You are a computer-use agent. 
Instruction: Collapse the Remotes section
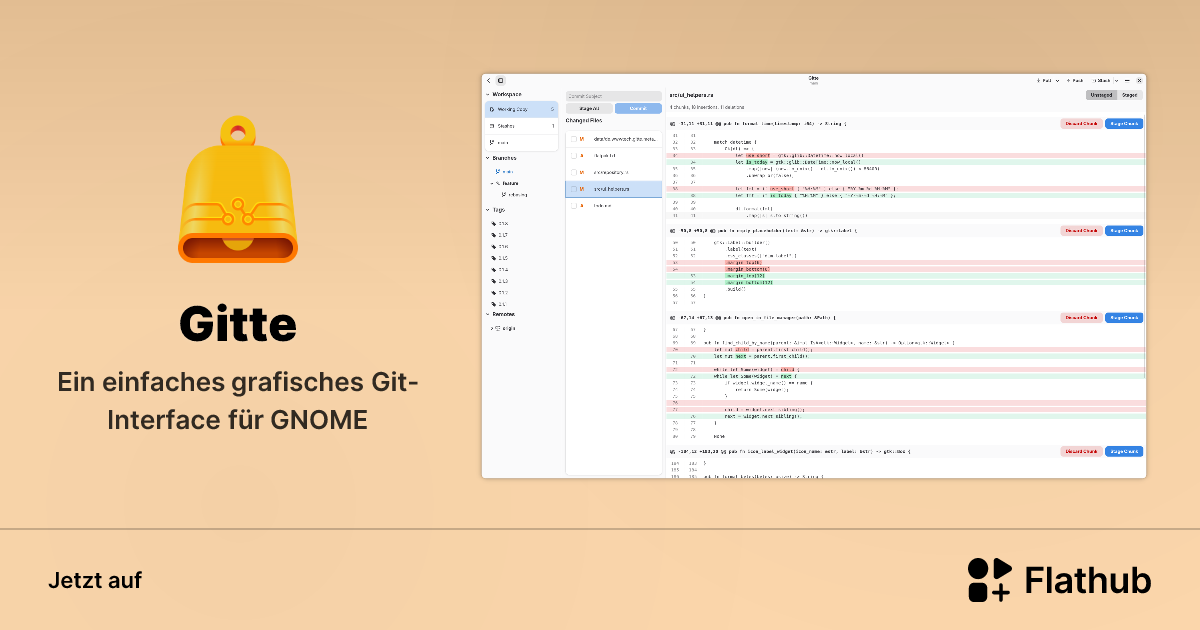(487, 315)
